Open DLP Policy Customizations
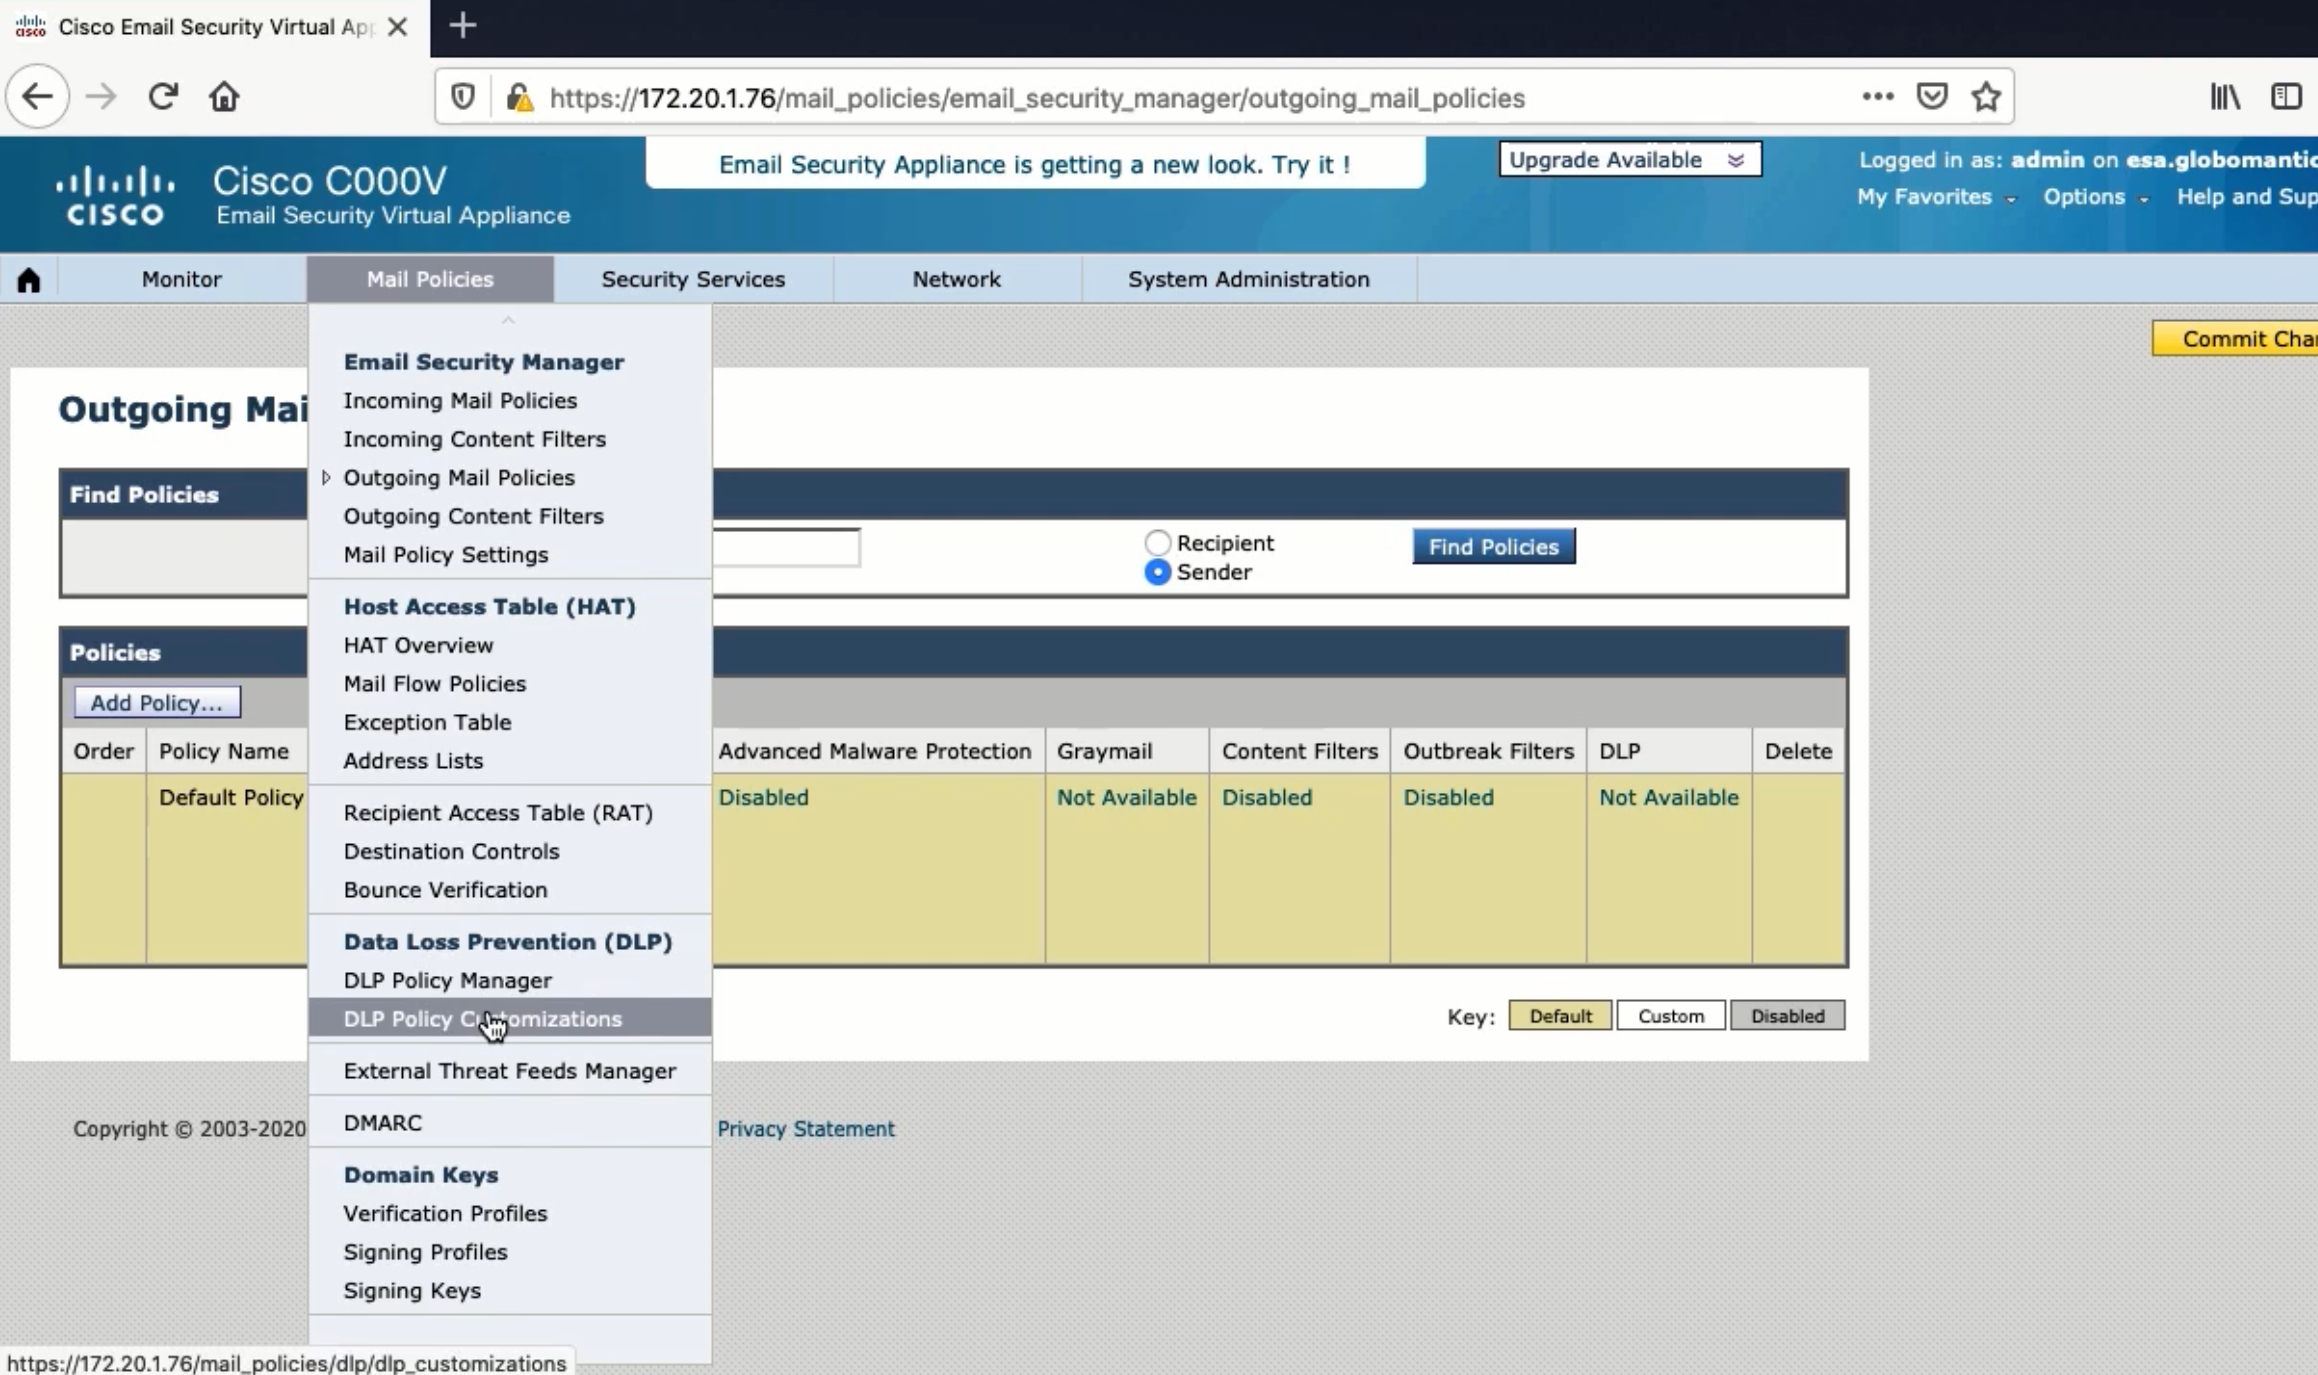The height and width of the screenshot is (1375, 2318). 510,1019
